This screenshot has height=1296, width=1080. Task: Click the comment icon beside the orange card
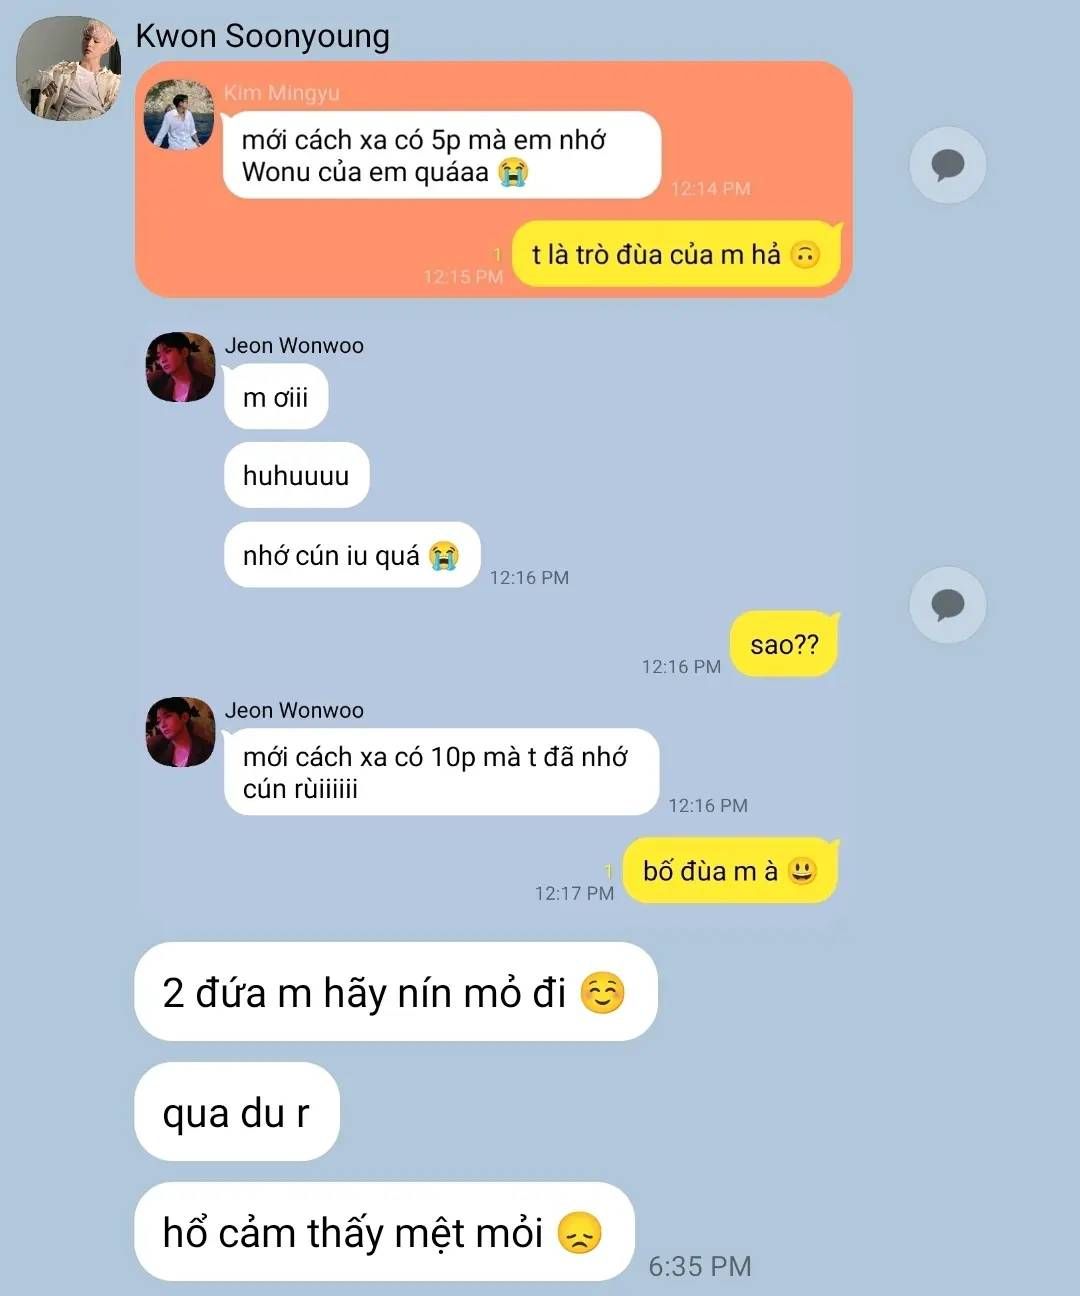947,165
